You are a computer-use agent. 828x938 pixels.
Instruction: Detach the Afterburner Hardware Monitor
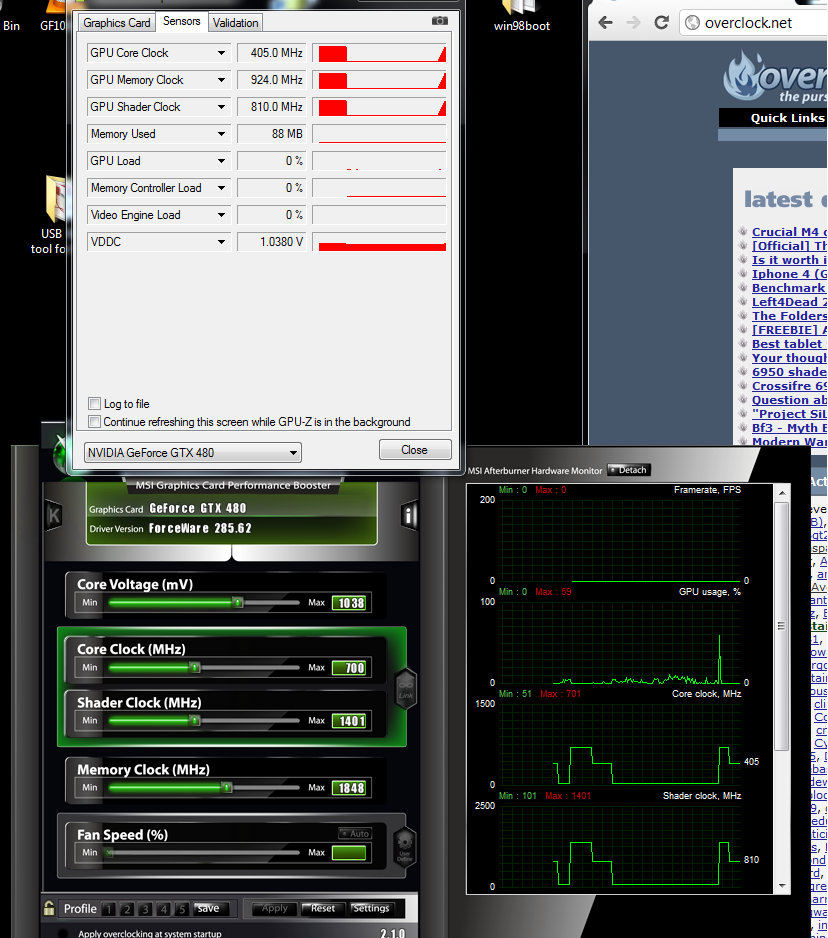coord(628,470)
